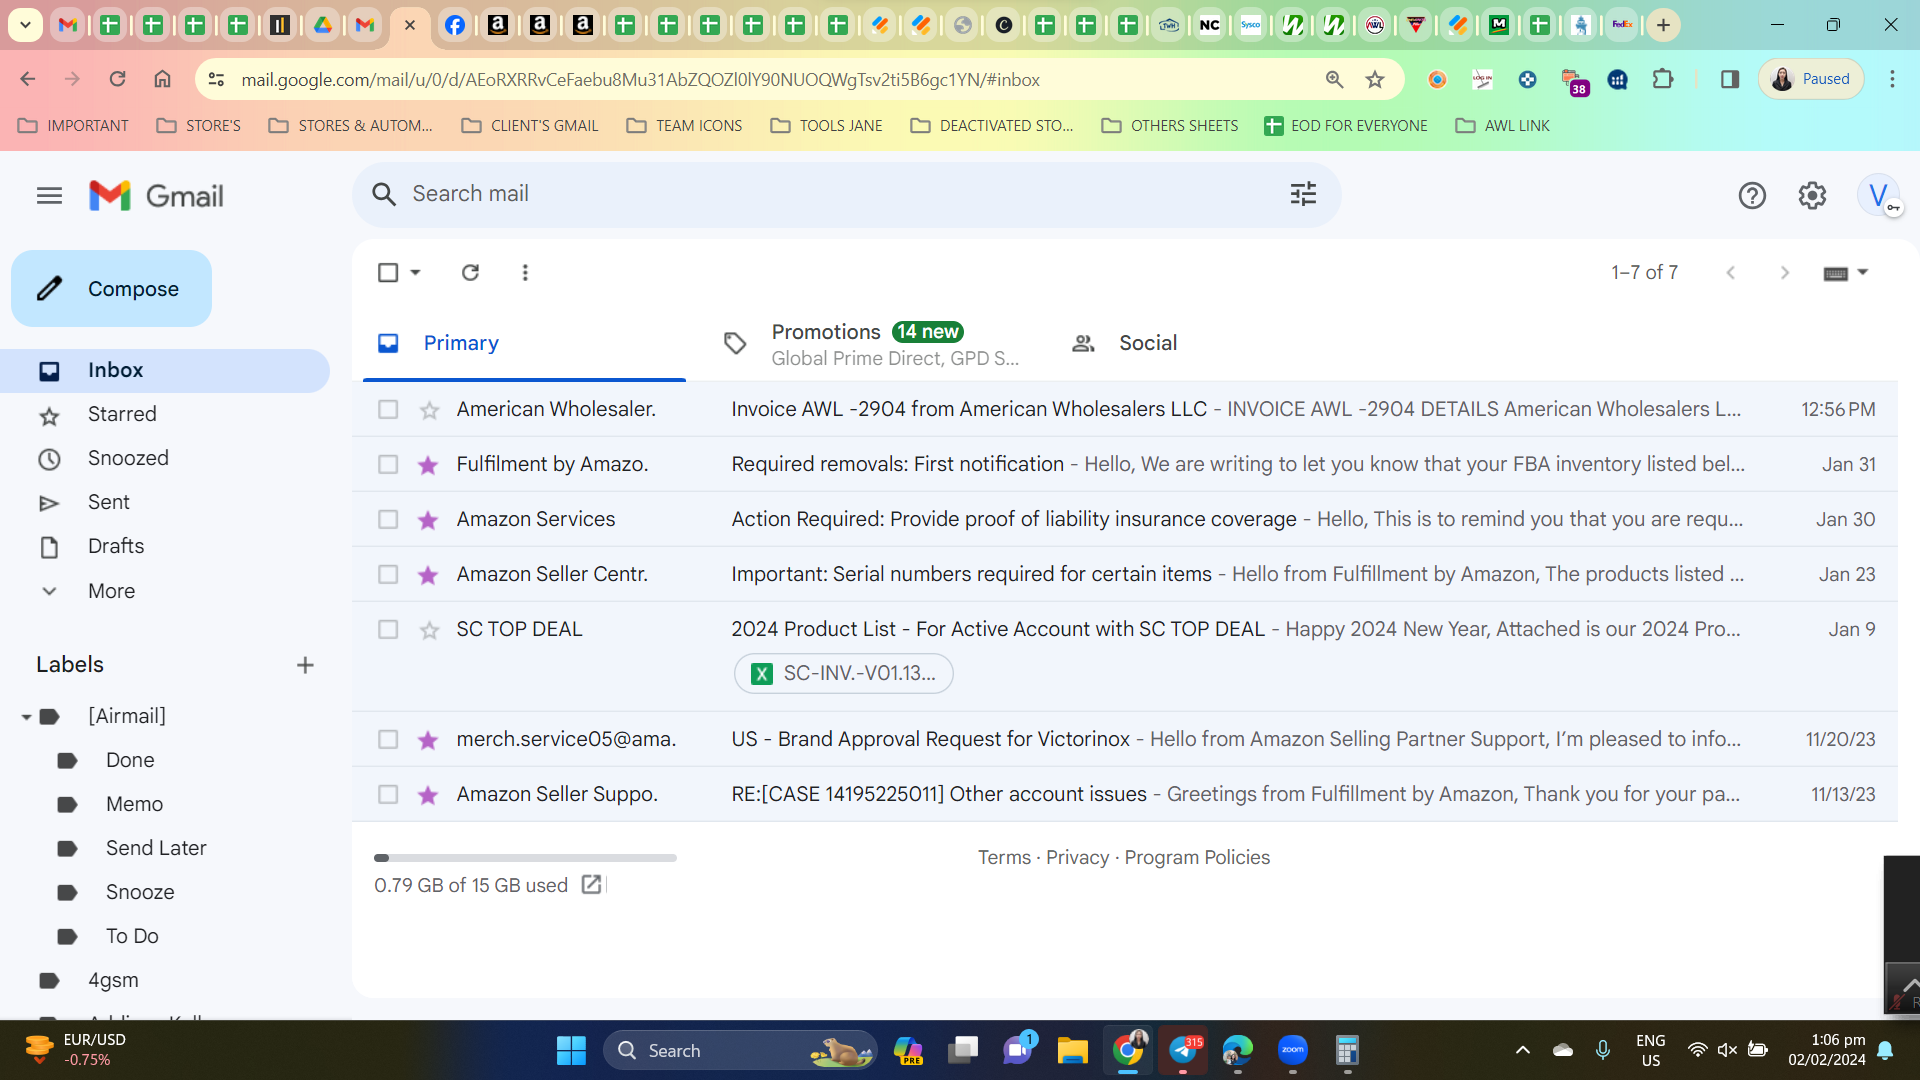Open the IMPORTANT bookmarks folder

tap(74, 126)
